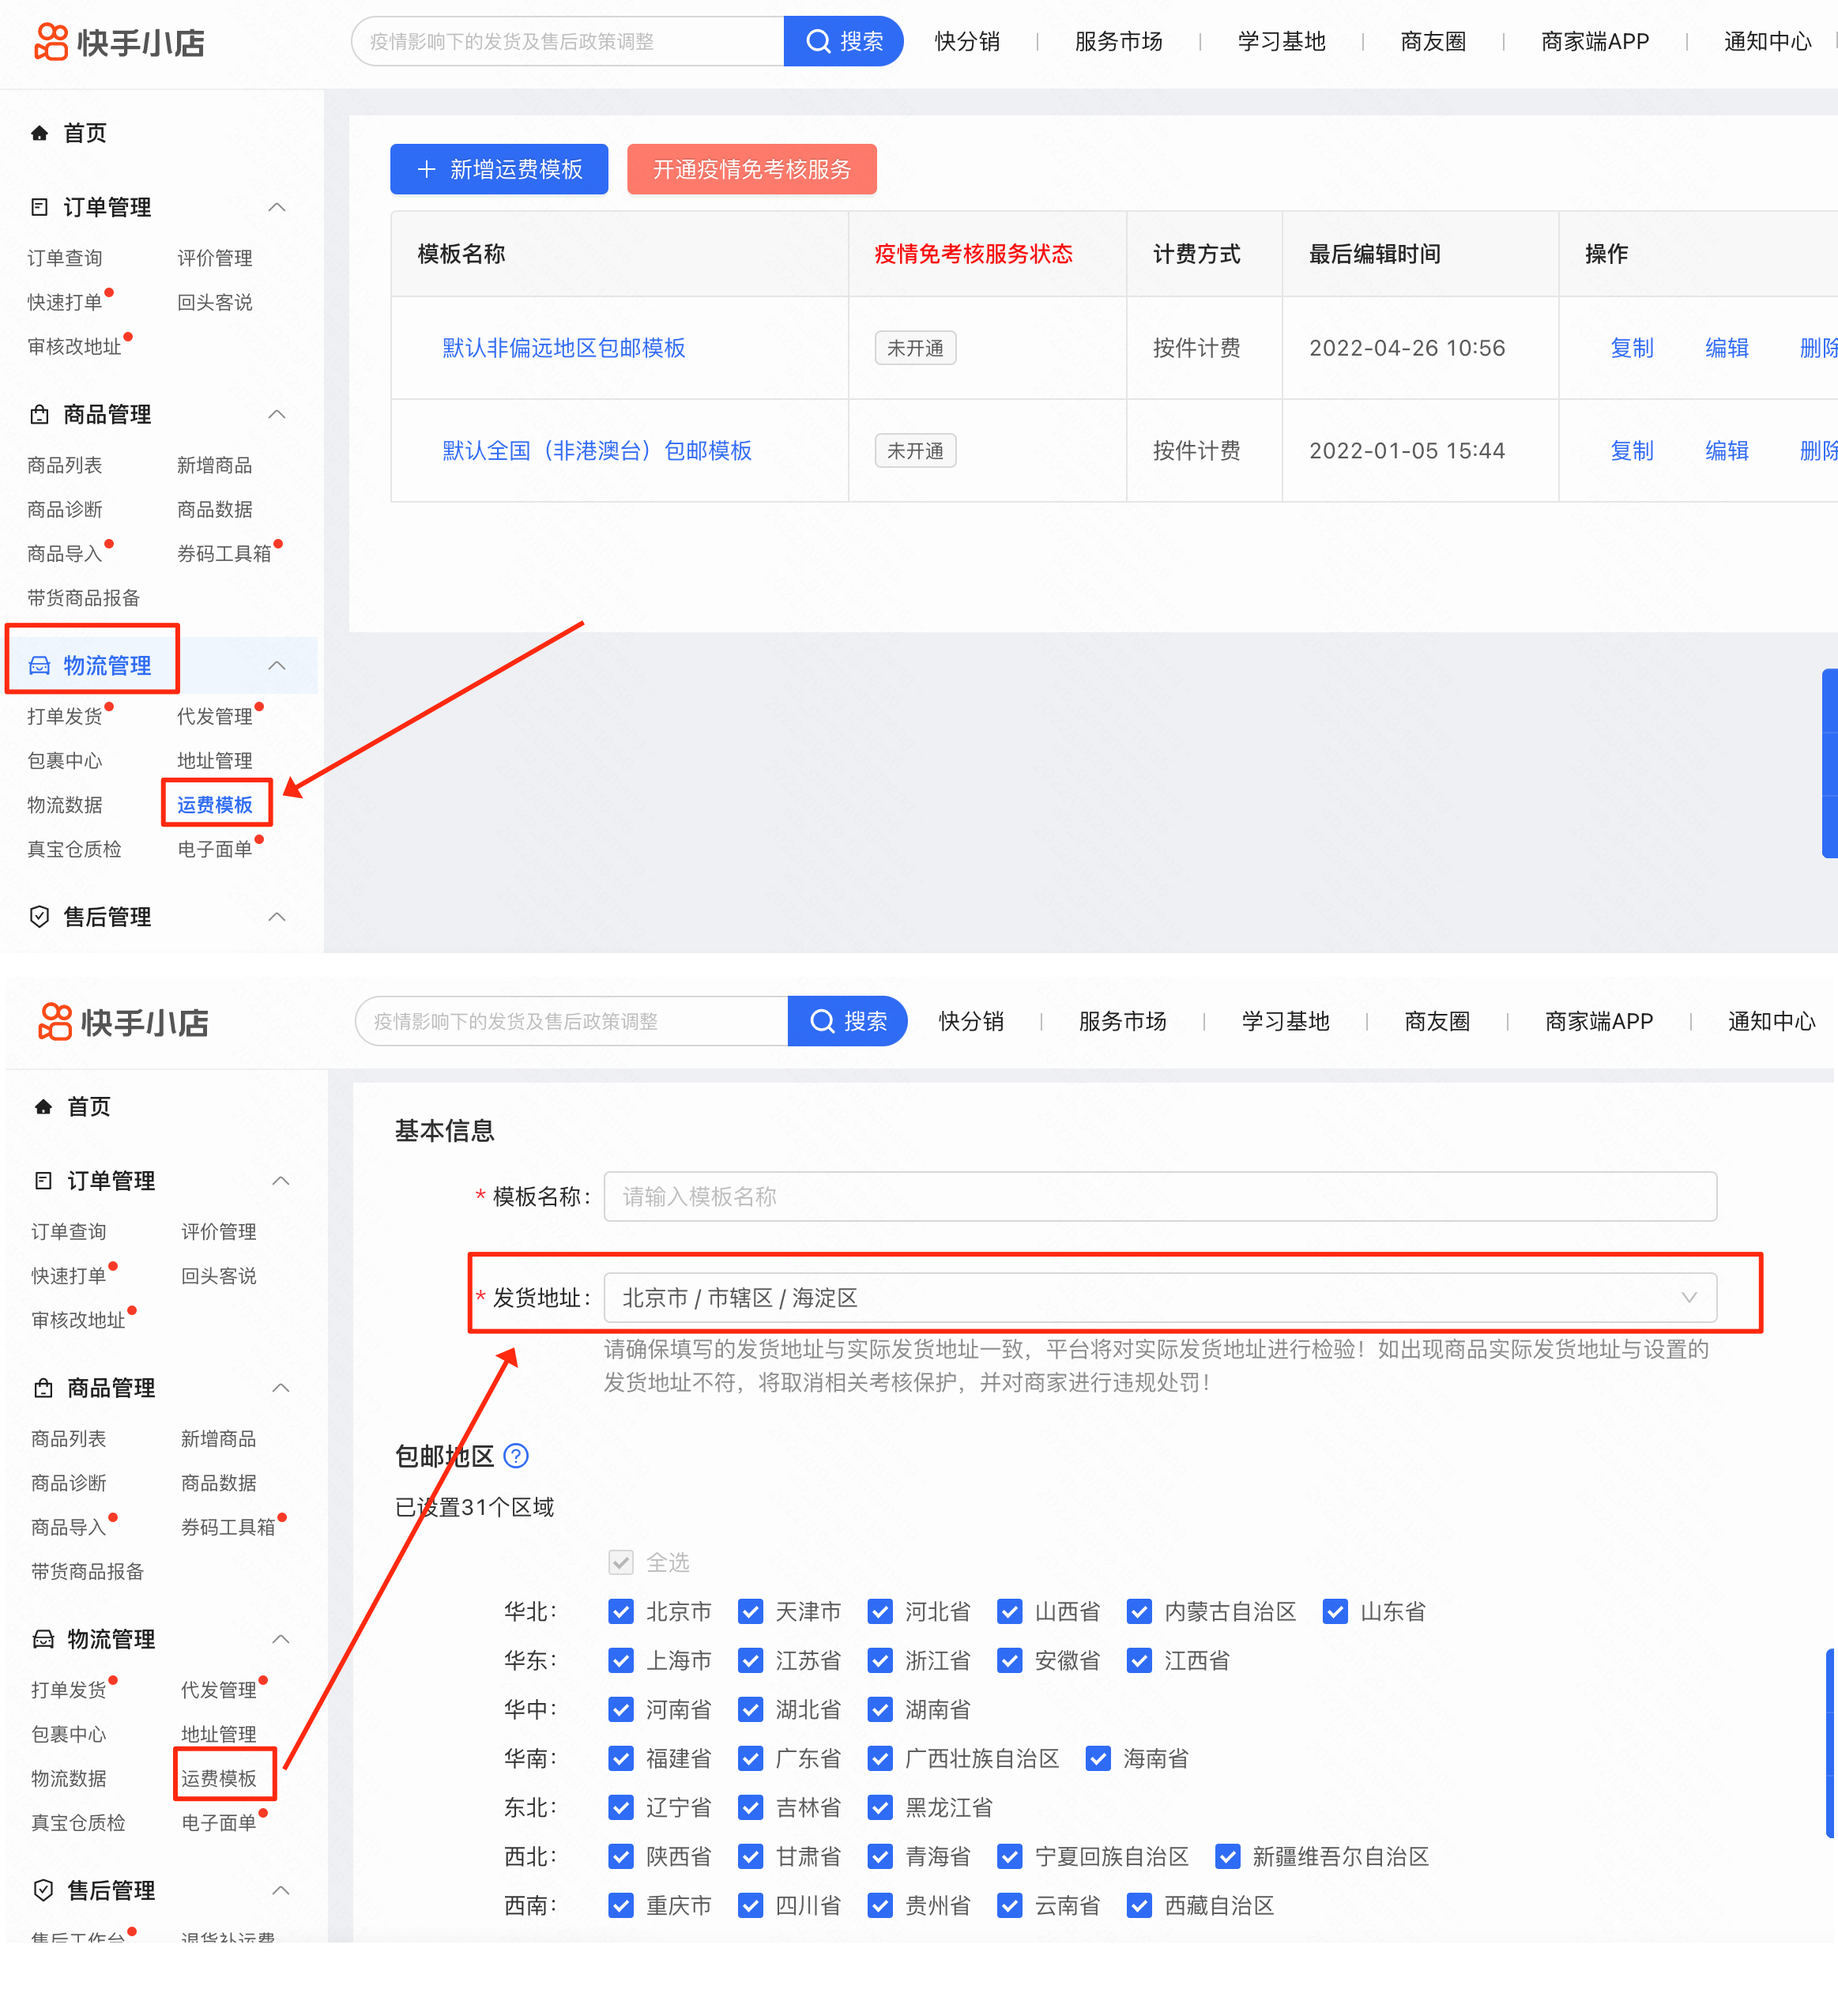This screenshot has width=1838, height=2016.
Task: Click 编辑 for the 默认非偏远地区包邮模板 row
Action: coord(1727,347)
